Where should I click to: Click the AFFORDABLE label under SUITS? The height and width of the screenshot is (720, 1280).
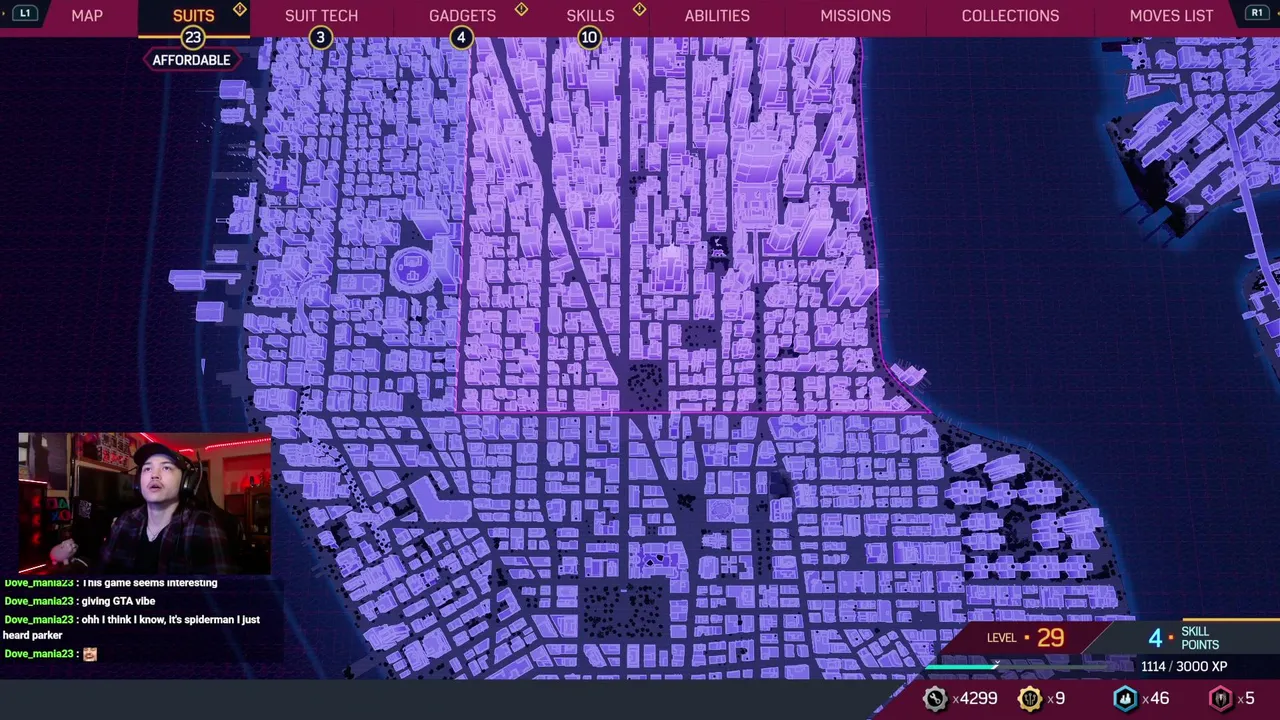[191, 60]
